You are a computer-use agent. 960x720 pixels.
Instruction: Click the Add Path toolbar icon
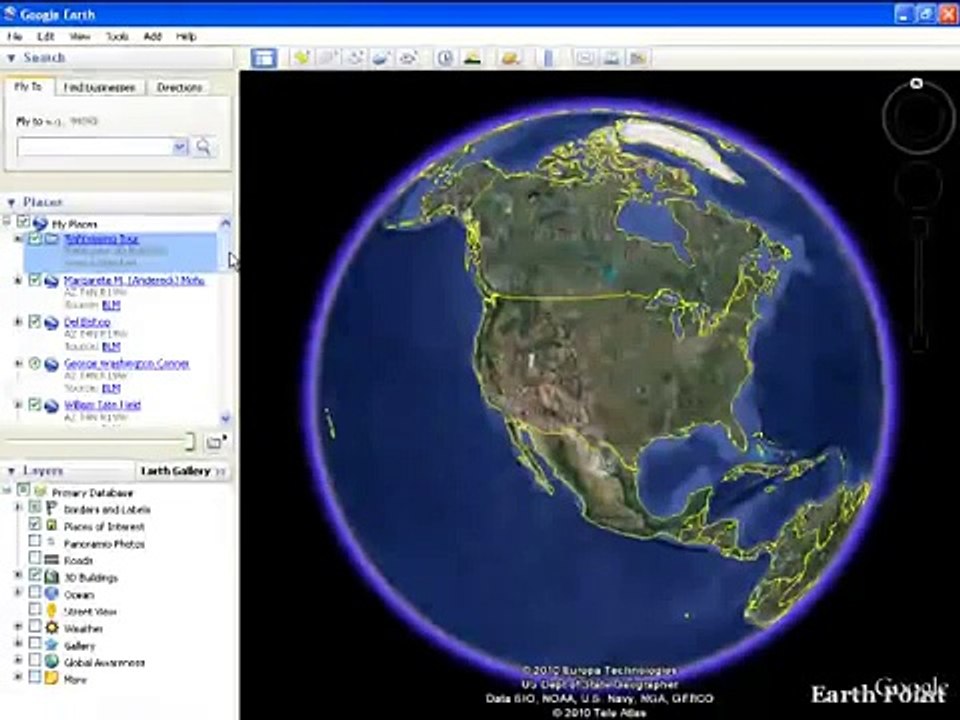(x=355, y=58)
